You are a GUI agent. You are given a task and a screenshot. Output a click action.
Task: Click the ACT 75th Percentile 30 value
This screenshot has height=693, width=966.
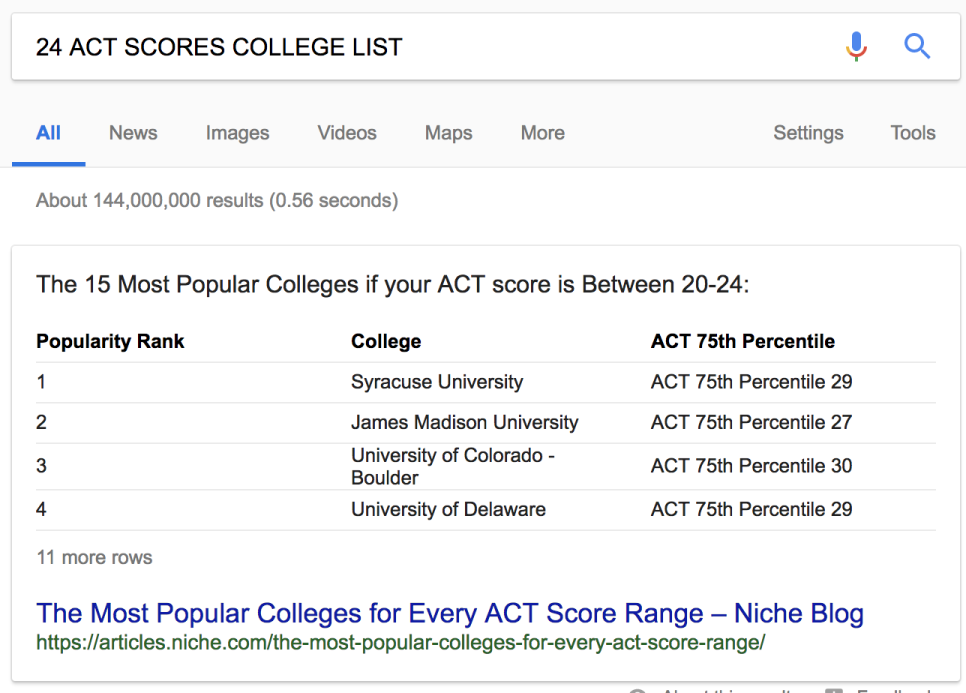(752, 466)
